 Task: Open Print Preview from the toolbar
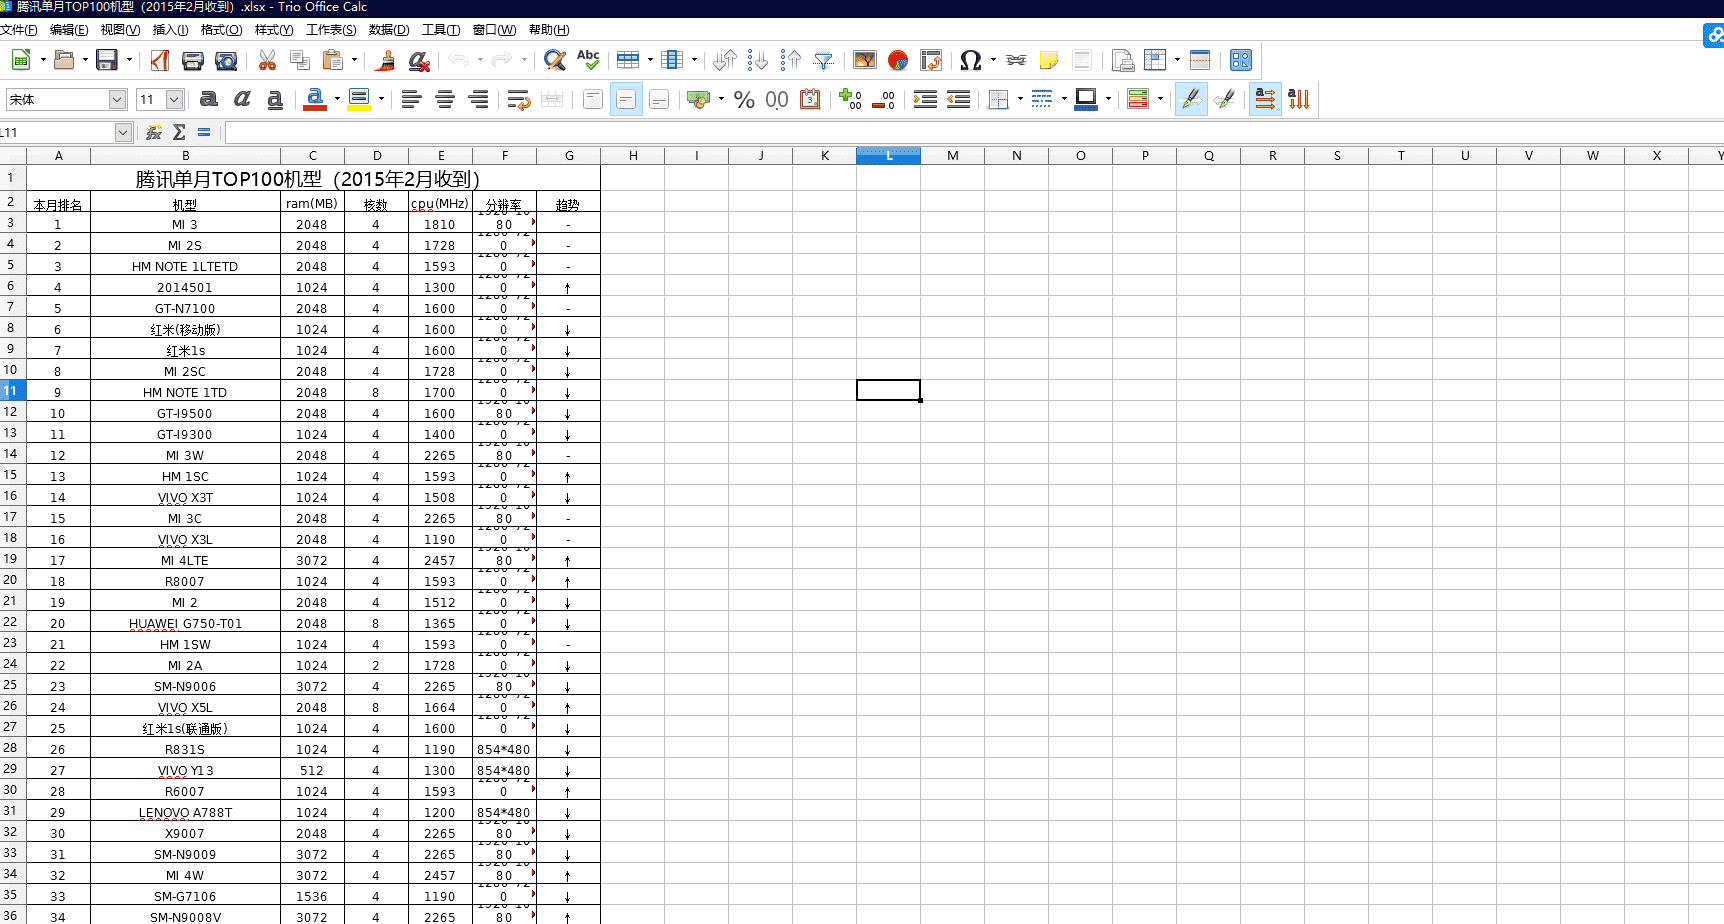pos(227,60)
